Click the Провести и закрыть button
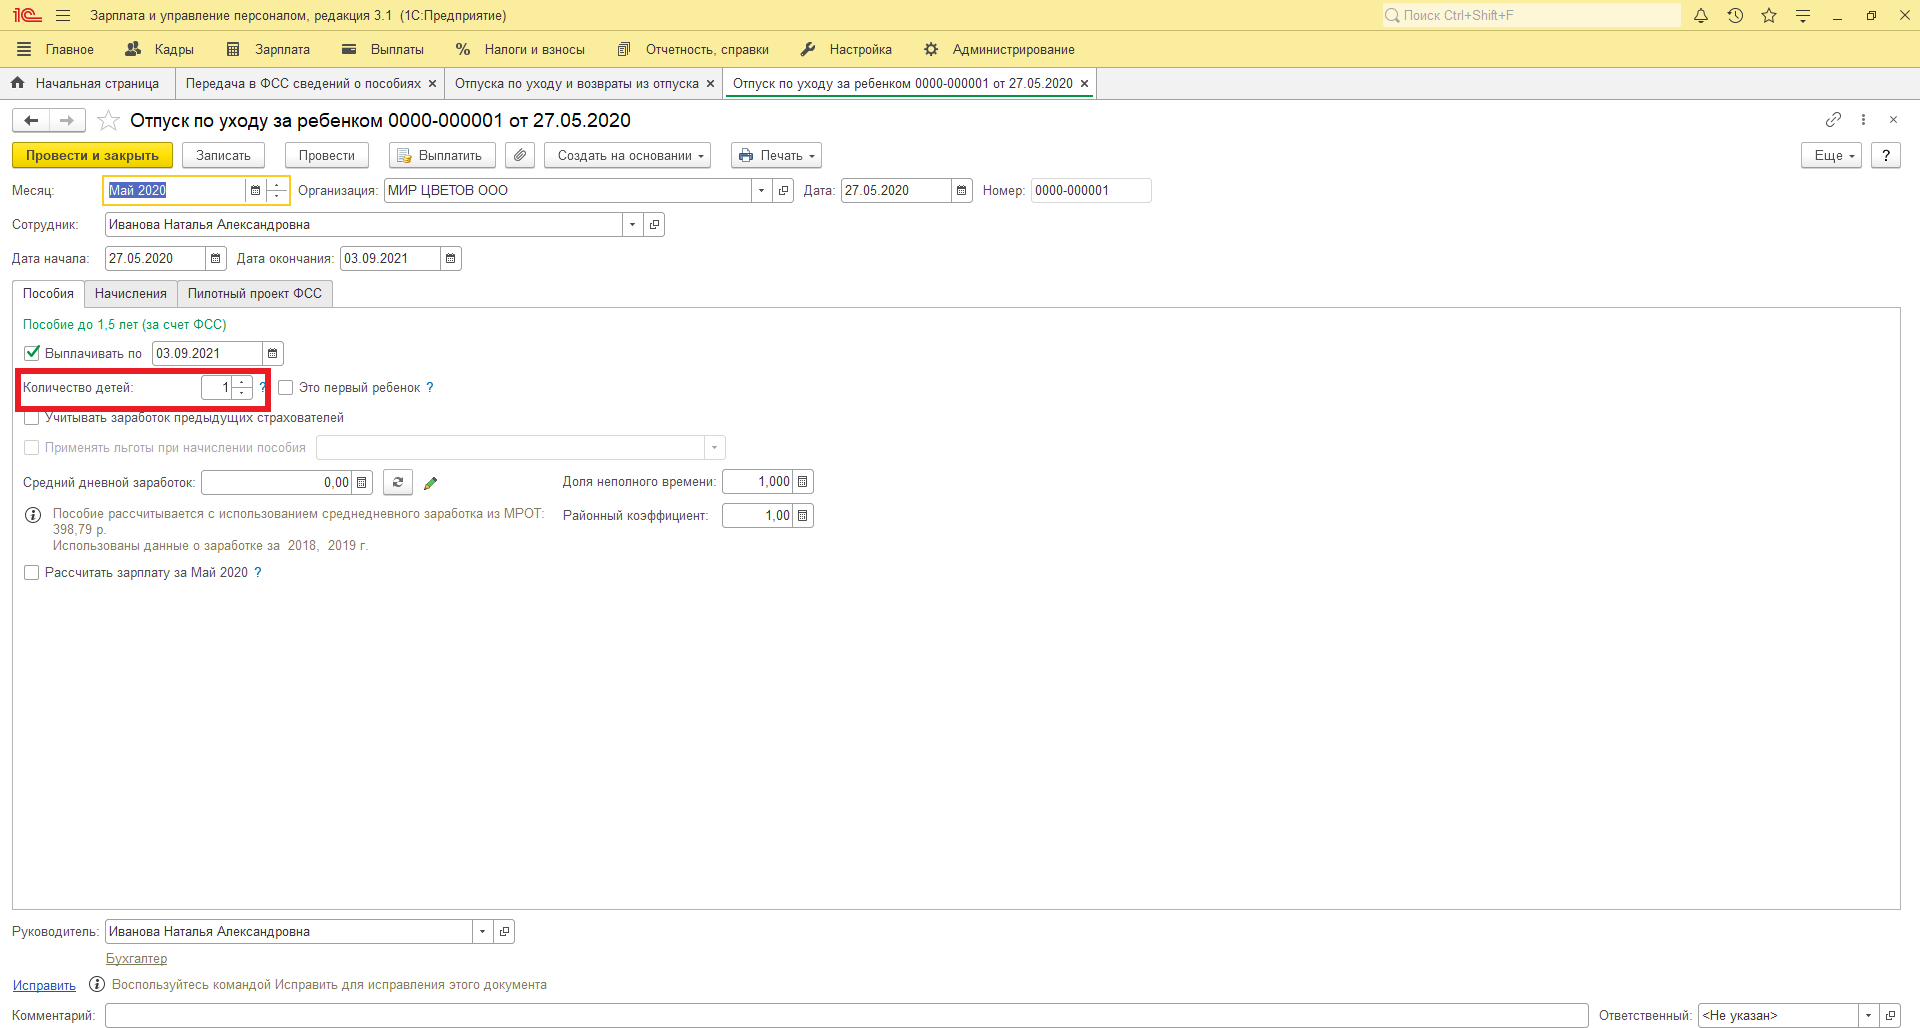The width and height of the screenshot is (1920, 1028). (92, 156)
